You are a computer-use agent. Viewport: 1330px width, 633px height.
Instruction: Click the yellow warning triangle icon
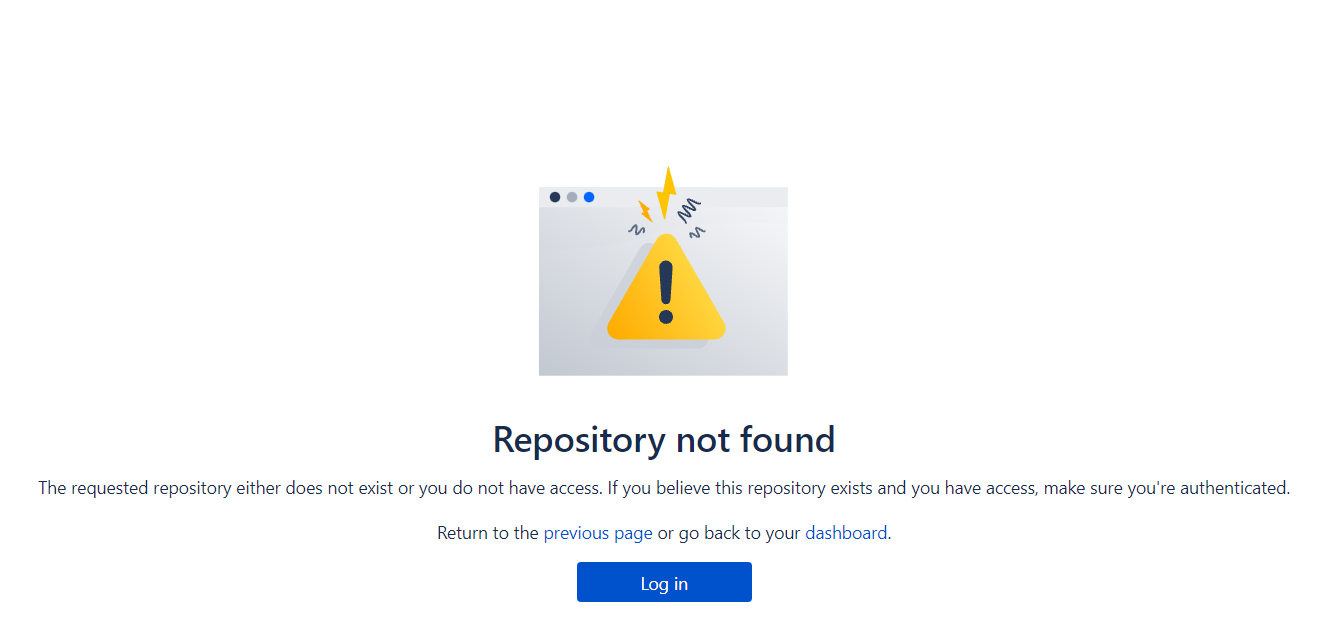coord(666,287)
